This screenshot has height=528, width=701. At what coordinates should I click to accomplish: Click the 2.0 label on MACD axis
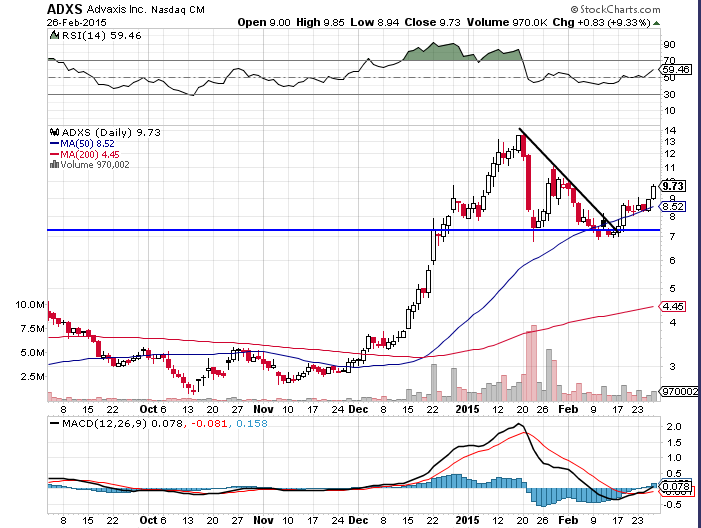click(673, 427)
